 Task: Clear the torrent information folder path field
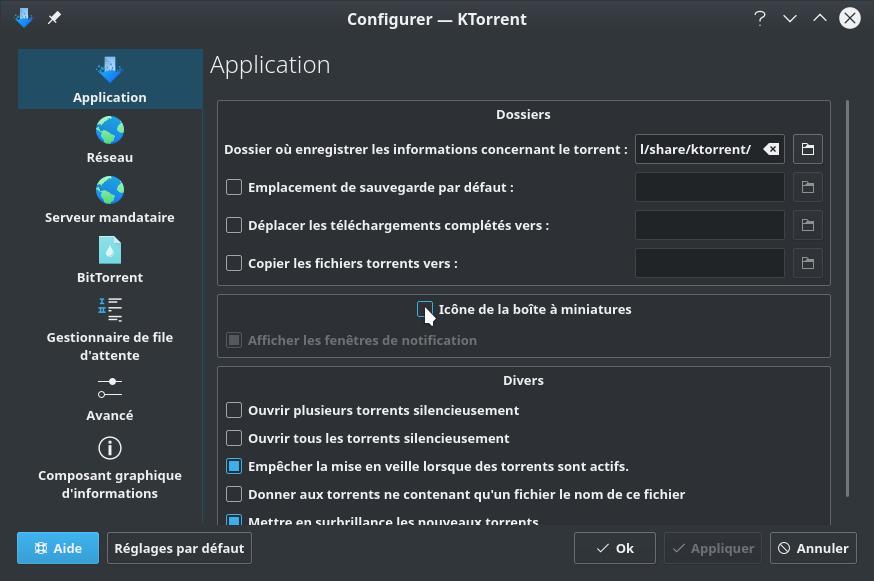771,149
